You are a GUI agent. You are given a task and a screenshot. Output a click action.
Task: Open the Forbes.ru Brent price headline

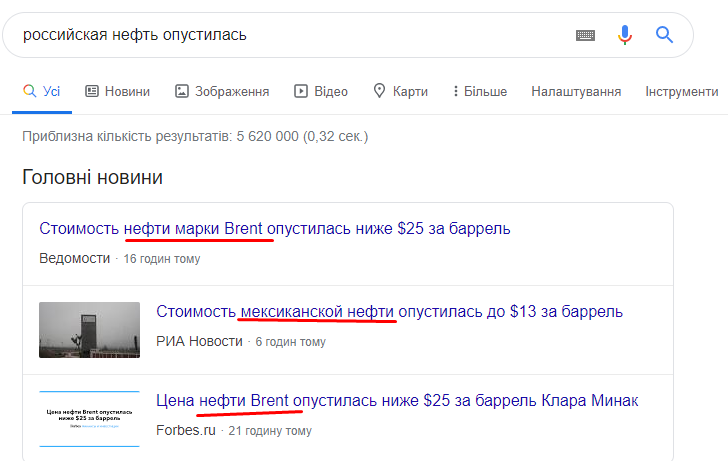[x=397, y=401]
